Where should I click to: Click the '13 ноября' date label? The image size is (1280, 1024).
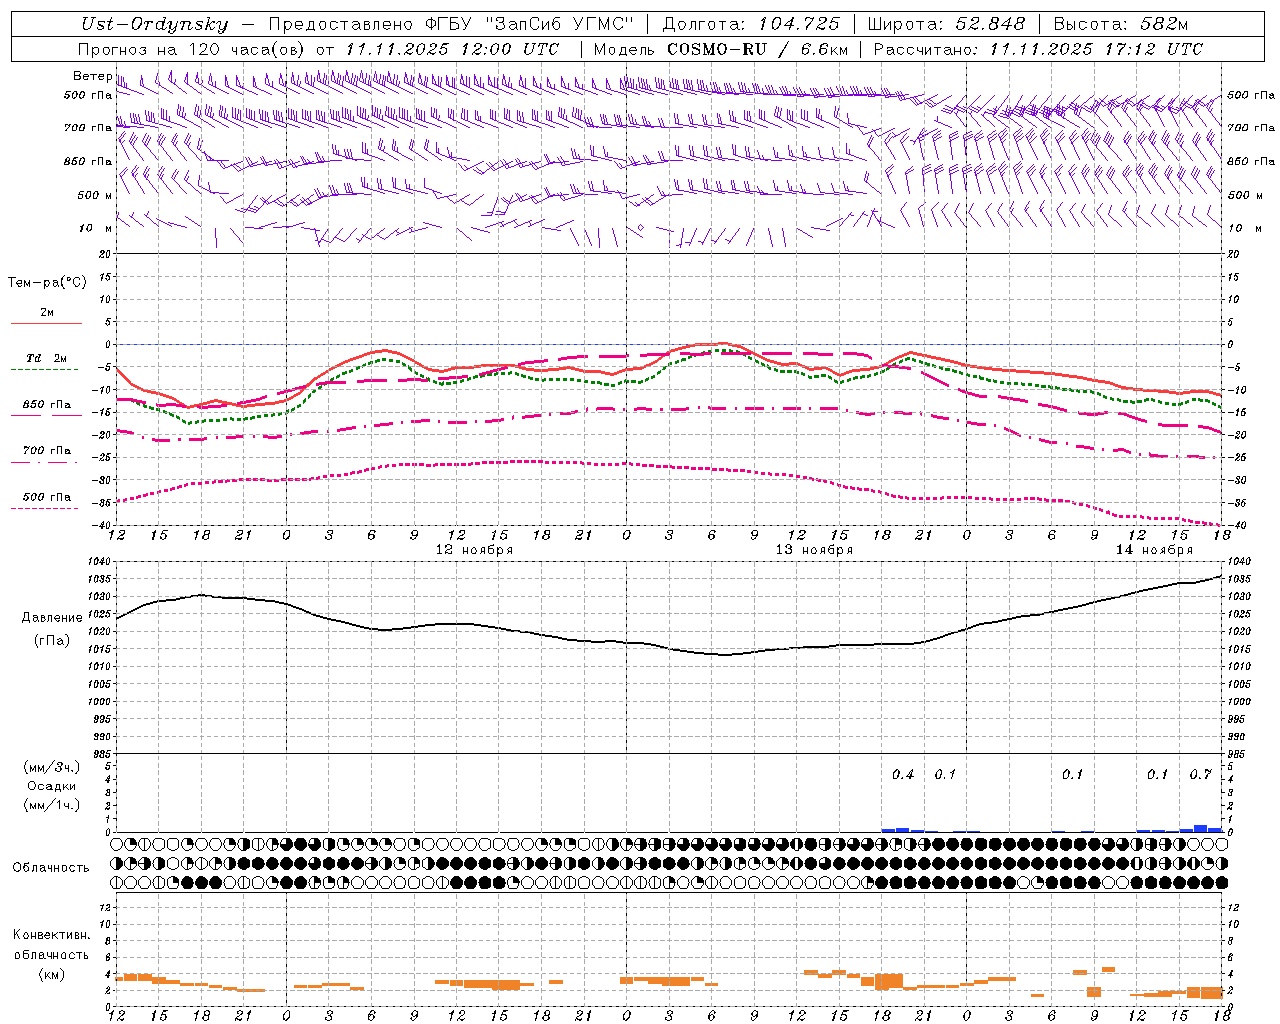[814, 550]
